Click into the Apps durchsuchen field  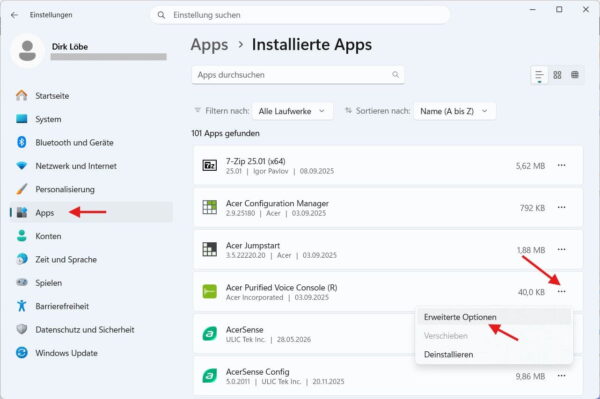[298, 75]
